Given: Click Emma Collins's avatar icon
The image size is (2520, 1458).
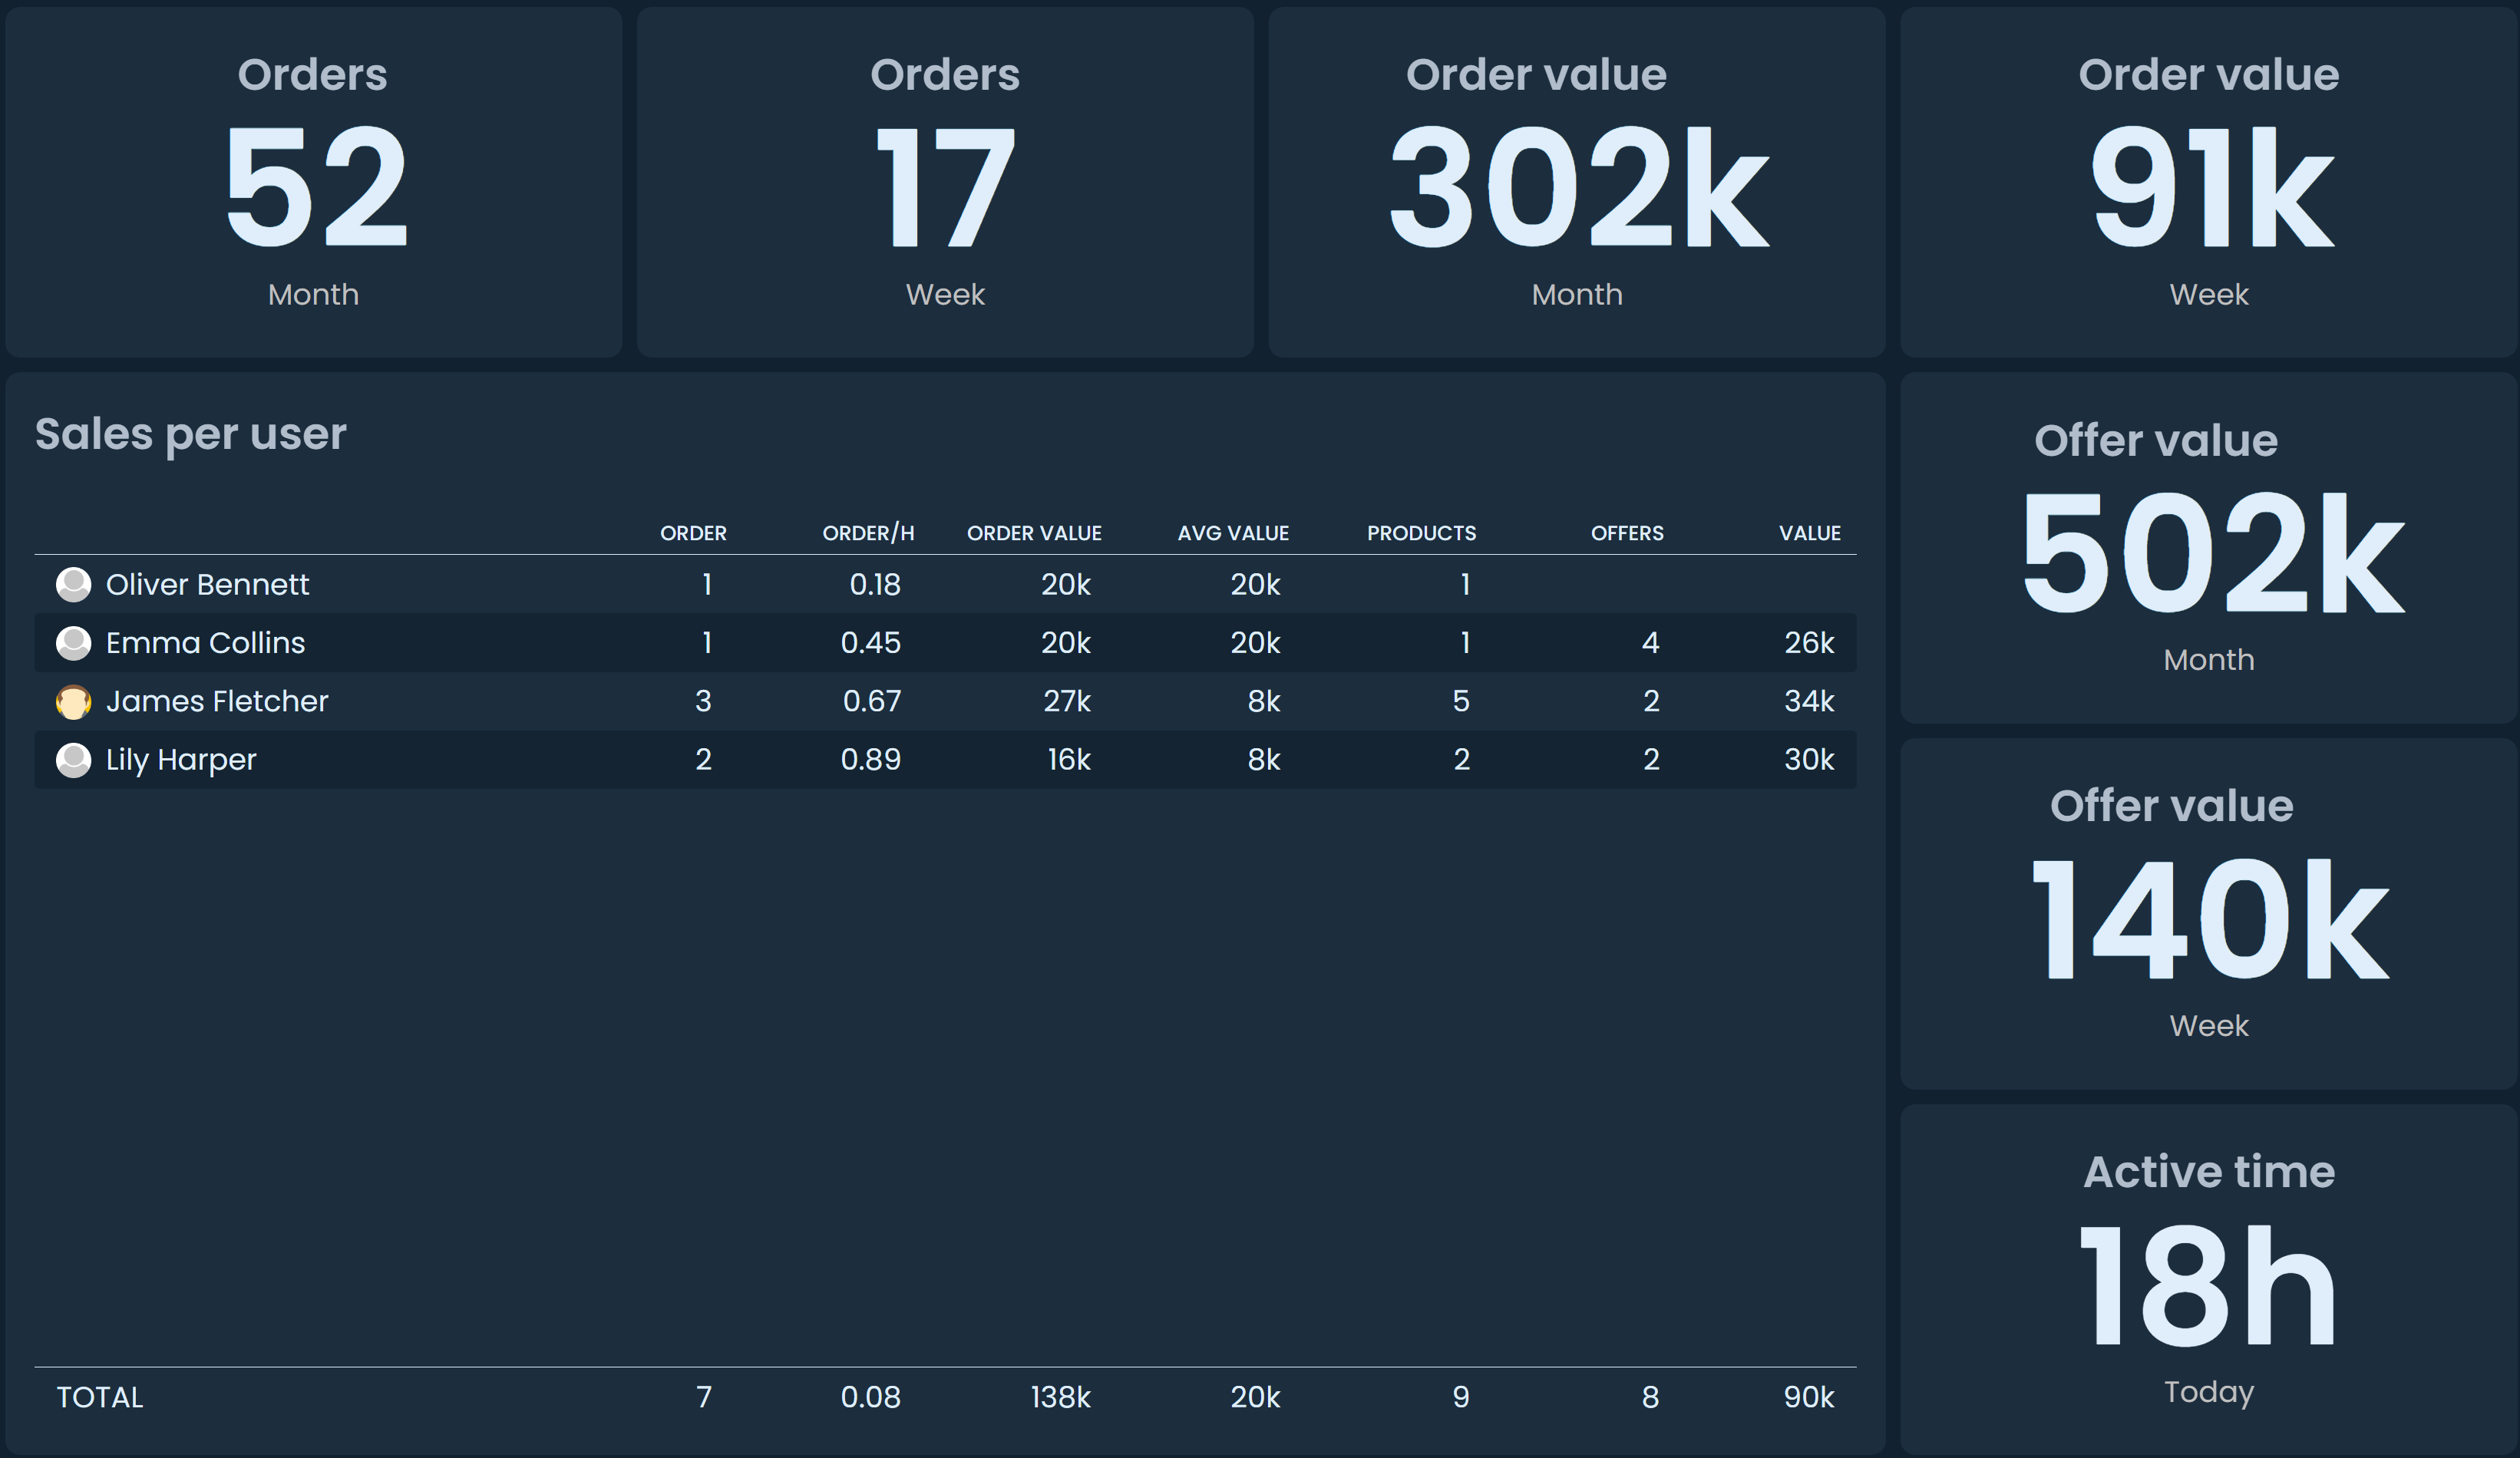Looking at the screenshot, I should (x=73, y=643).
